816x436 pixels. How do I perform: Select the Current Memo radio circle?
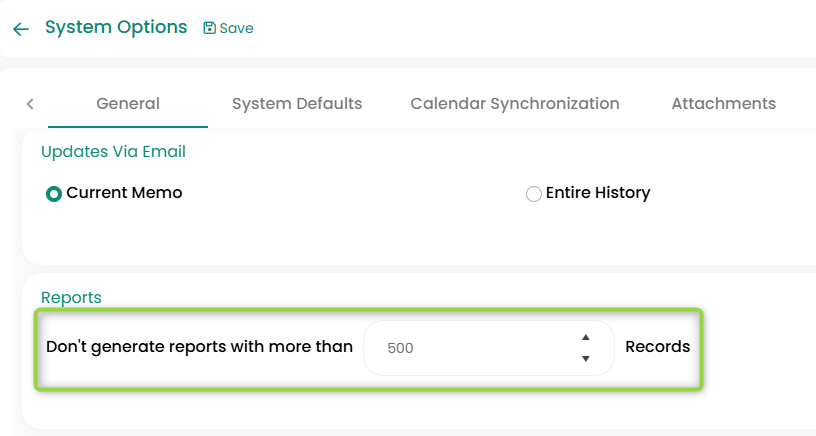pos(54,194)
